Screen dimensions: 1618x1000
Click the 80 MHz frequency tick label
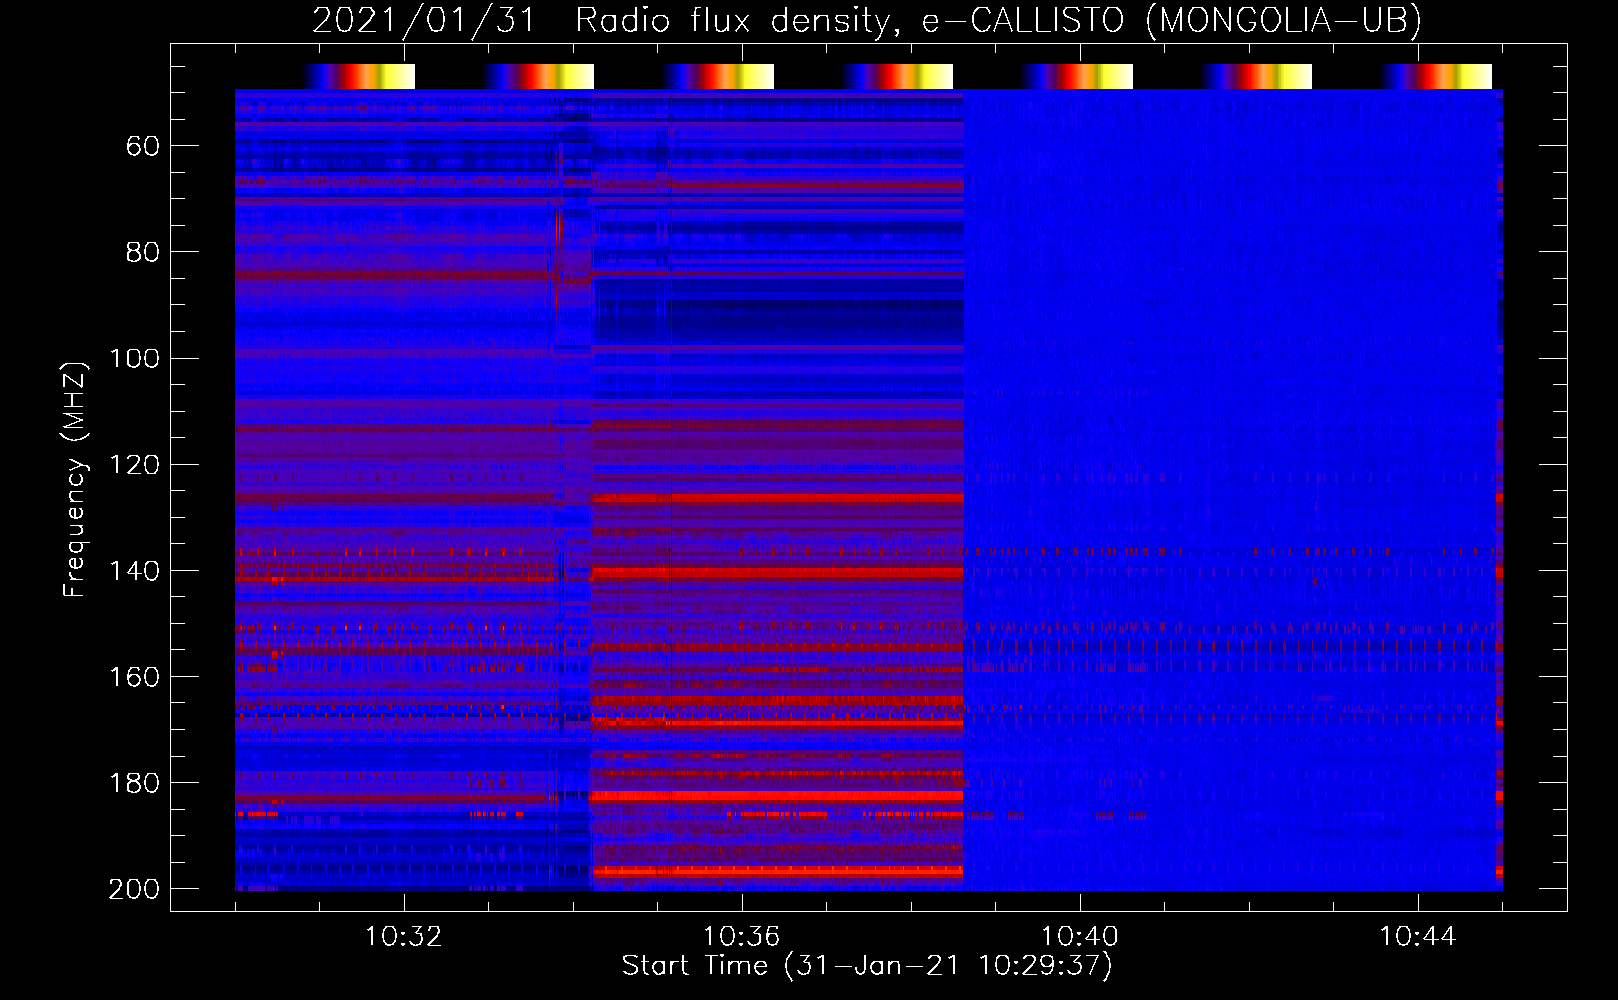coord(143,253)
